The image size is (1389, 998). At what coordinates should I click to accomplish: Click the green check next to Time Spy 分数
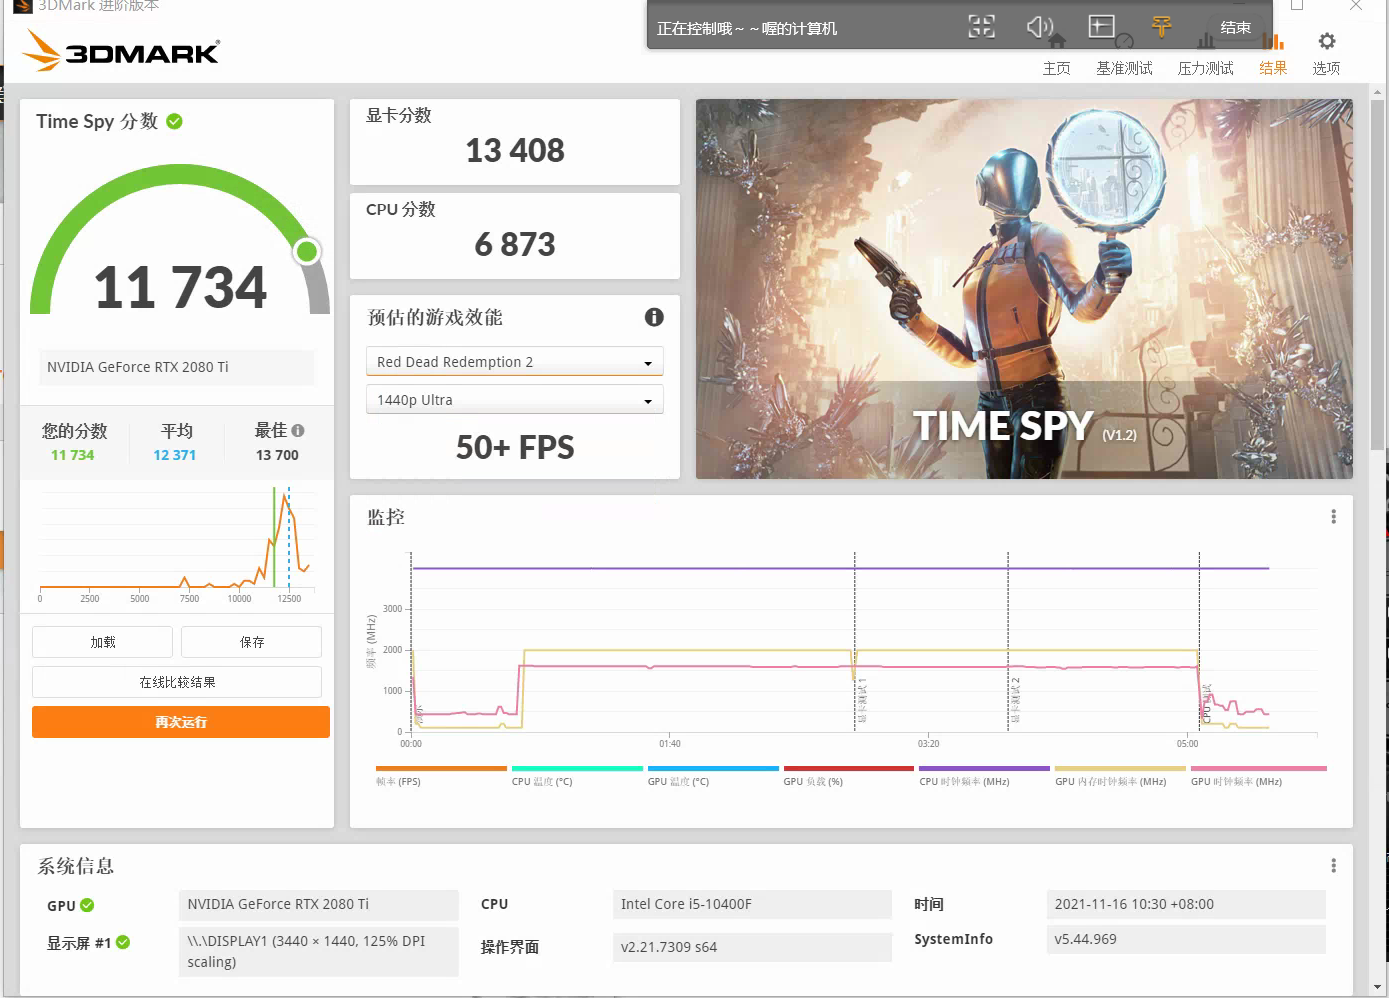coord(175,121)
